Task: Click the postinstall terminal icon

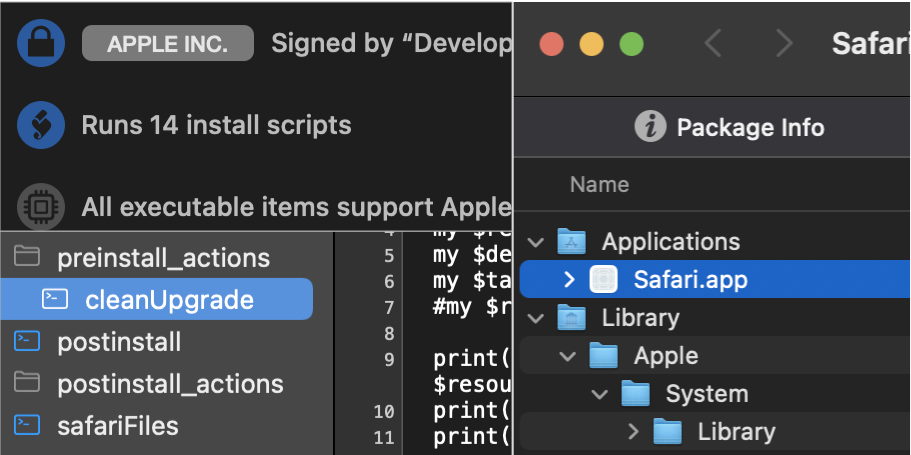Action: point(27,341)
